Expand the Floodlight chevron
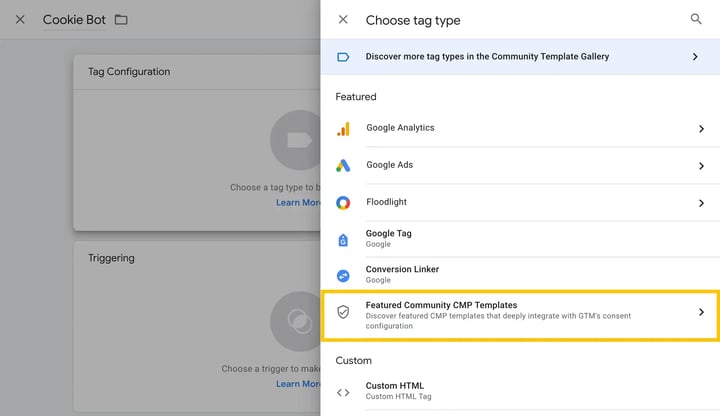720x416 pixels. pos(701,203)
